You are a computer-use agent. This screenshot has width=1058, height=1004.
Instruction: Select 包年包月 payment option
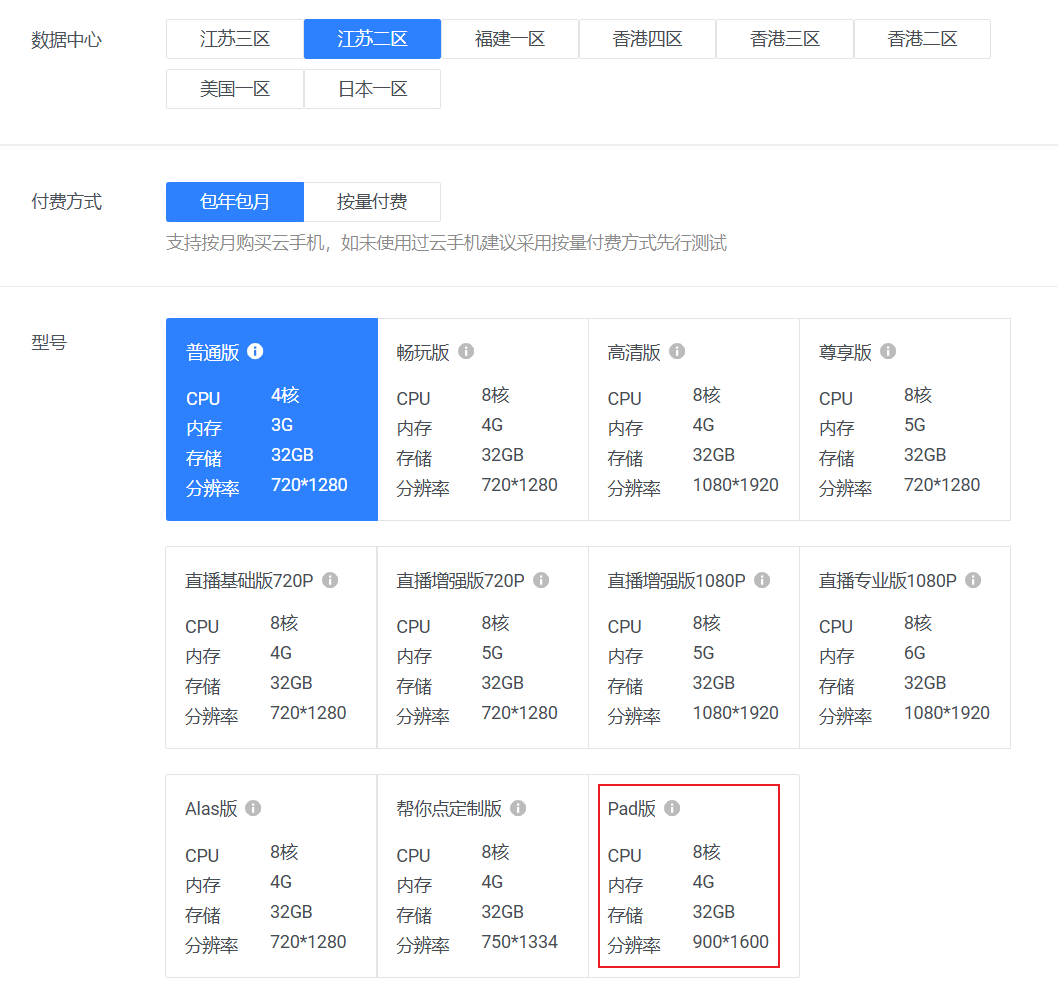[x=235, y=202]
